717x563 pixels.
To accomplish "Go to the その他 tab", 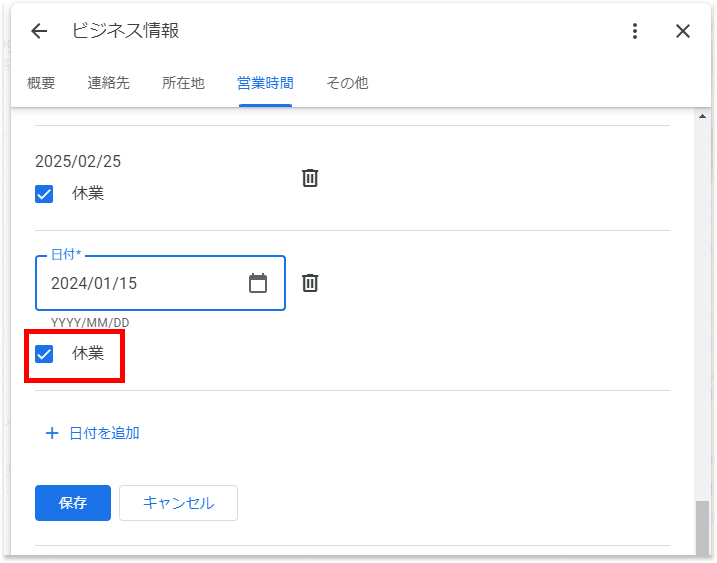I will [x=347, y=83].
